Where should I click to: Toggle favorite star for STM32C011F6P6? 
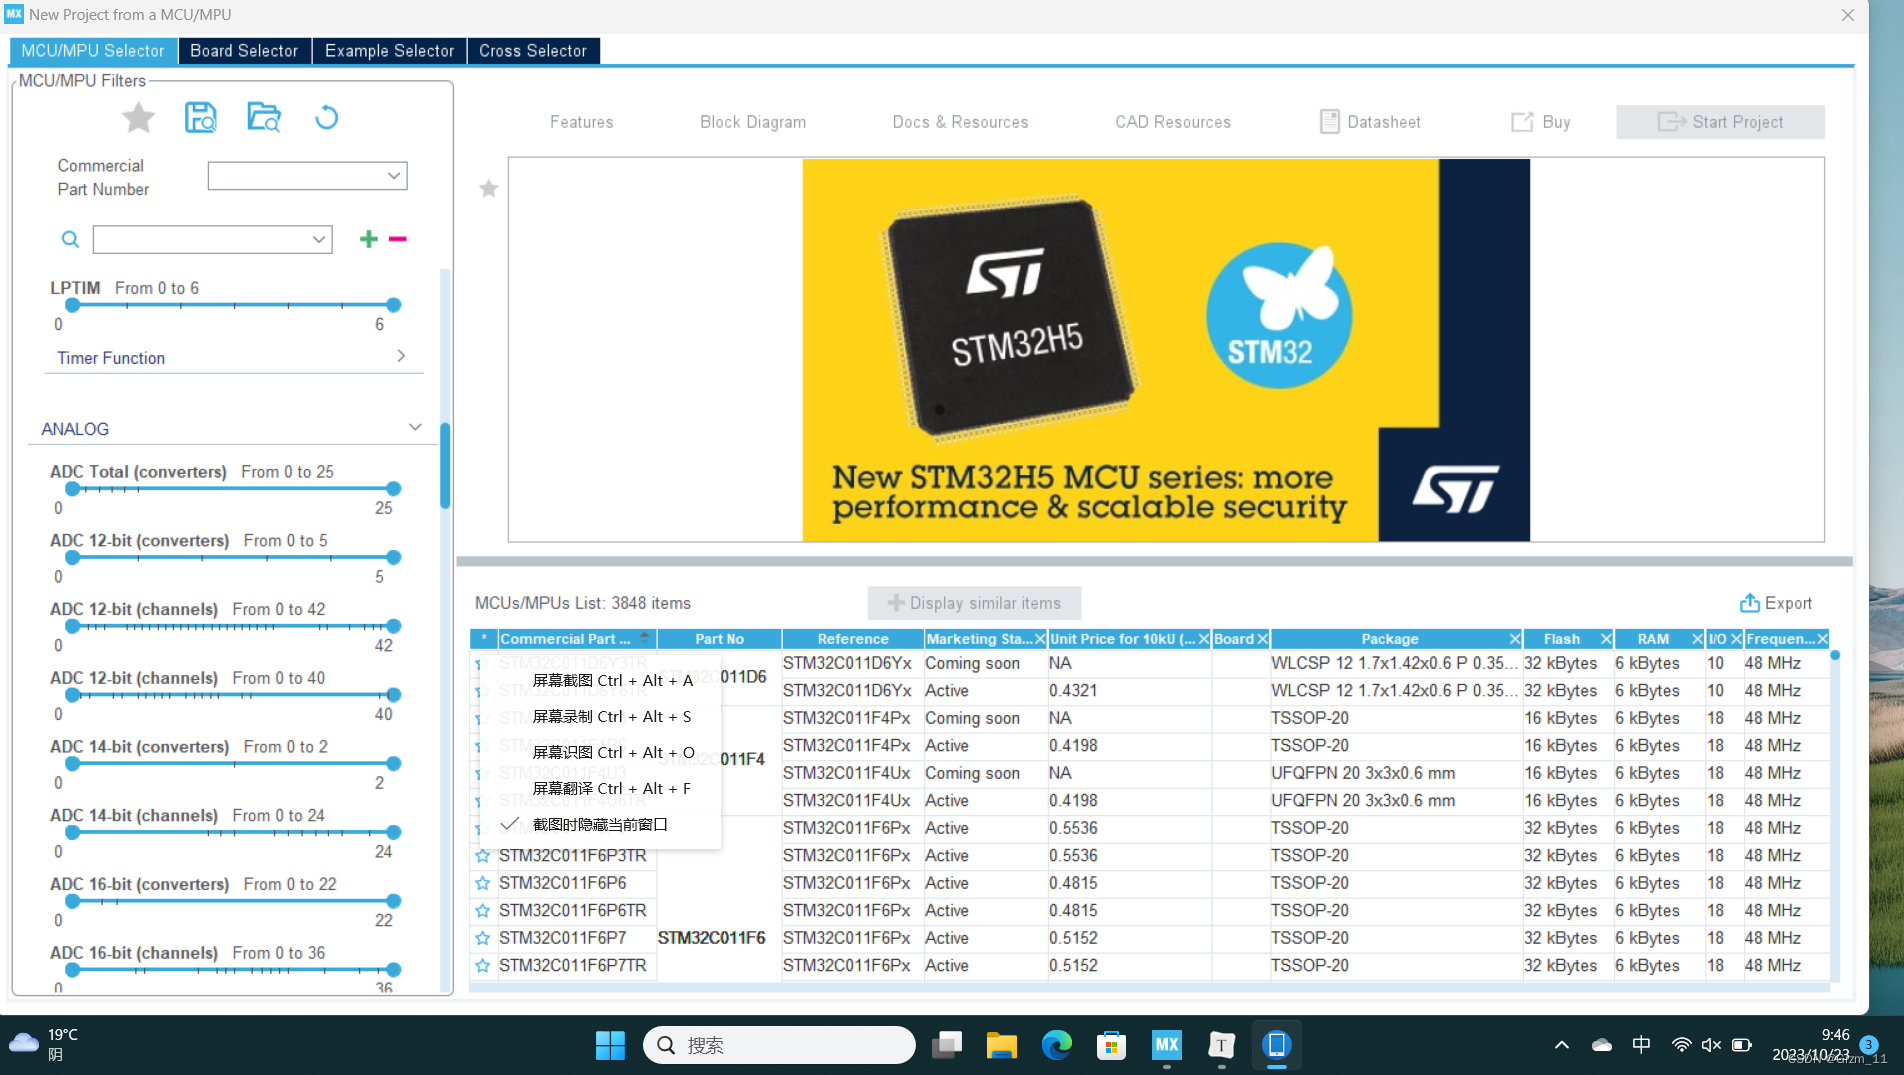point(483,883)
